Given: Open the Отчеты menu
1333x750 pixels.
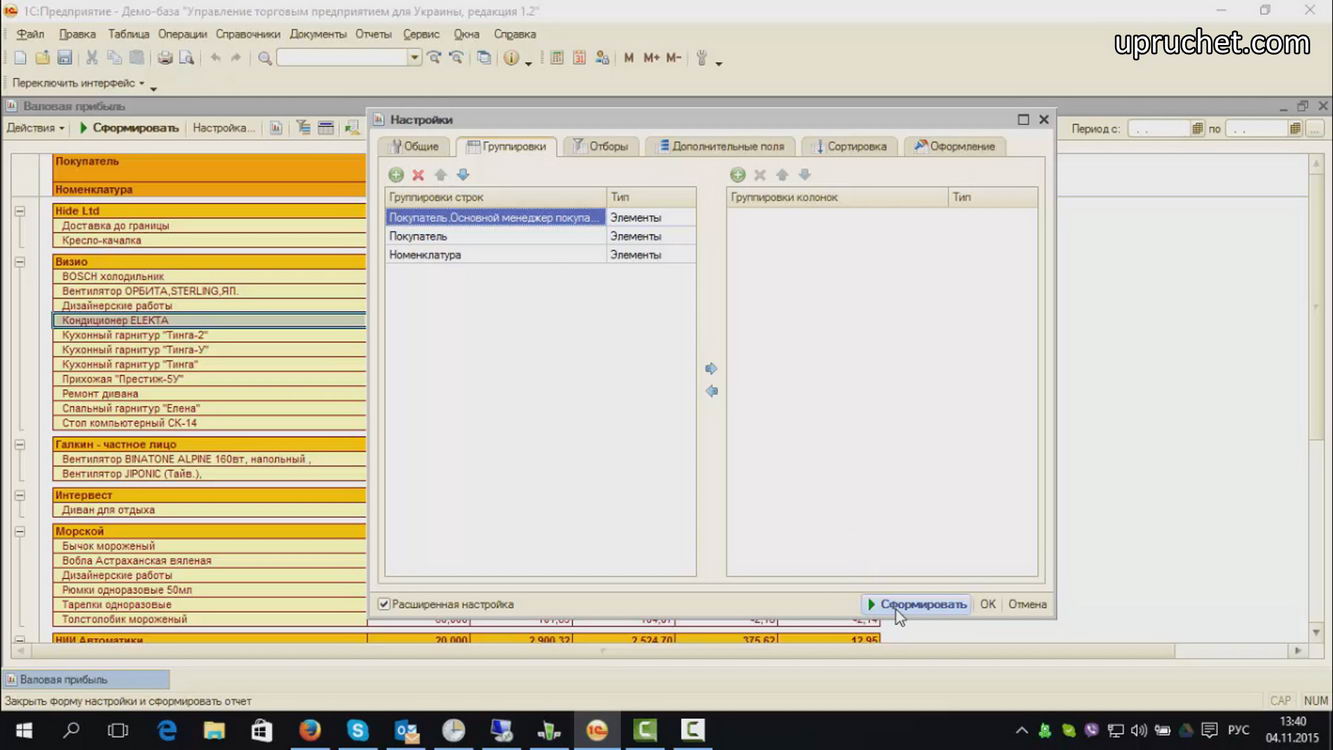Looking at the screenshot, I should (374, 34).
